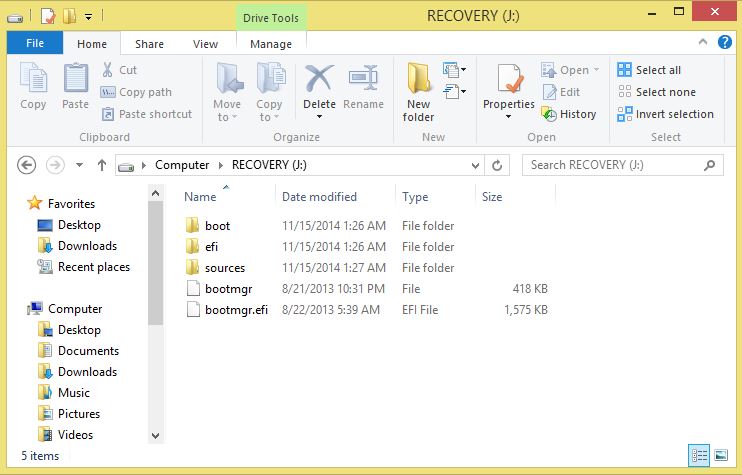Screen dimensions: 742x475
Task: Switch to the Manage tab
Action: [x=271, y=44]
